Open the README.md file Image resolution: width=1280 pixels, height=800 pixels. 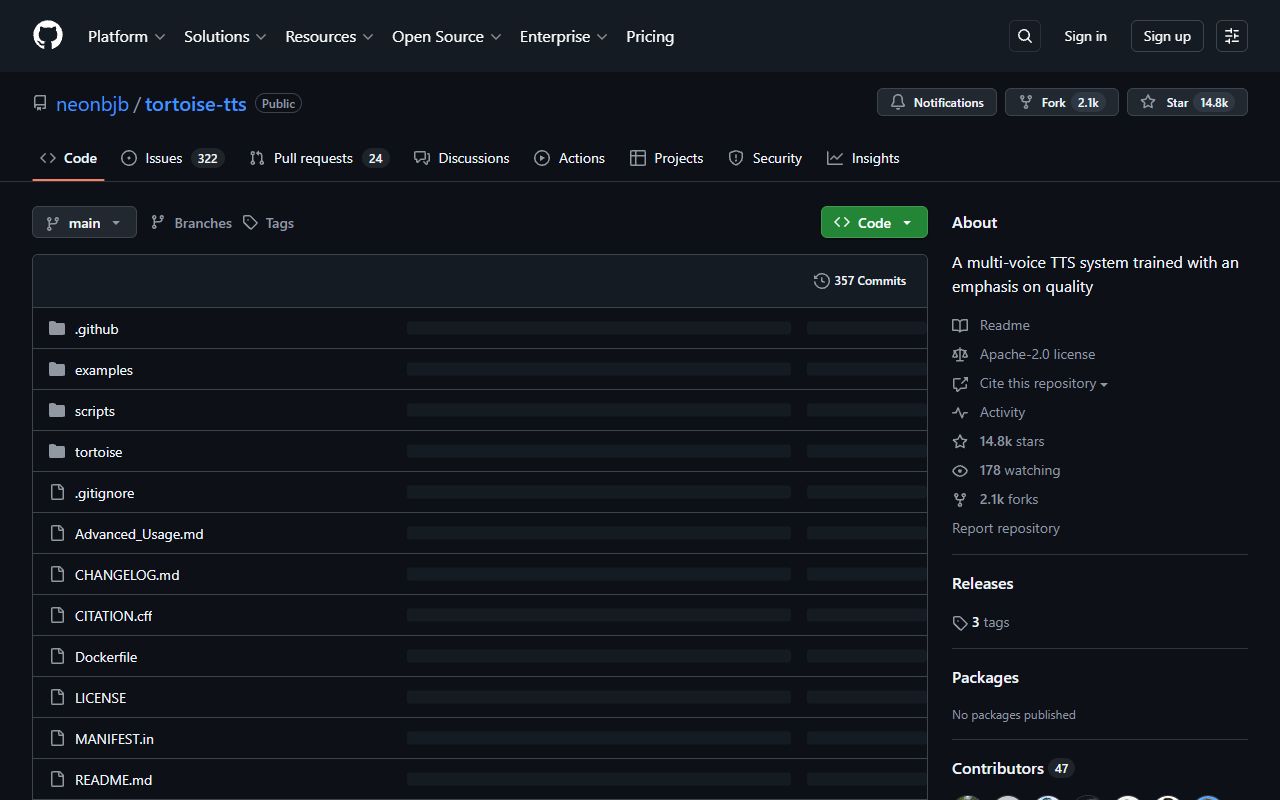[x=113, y=780]
